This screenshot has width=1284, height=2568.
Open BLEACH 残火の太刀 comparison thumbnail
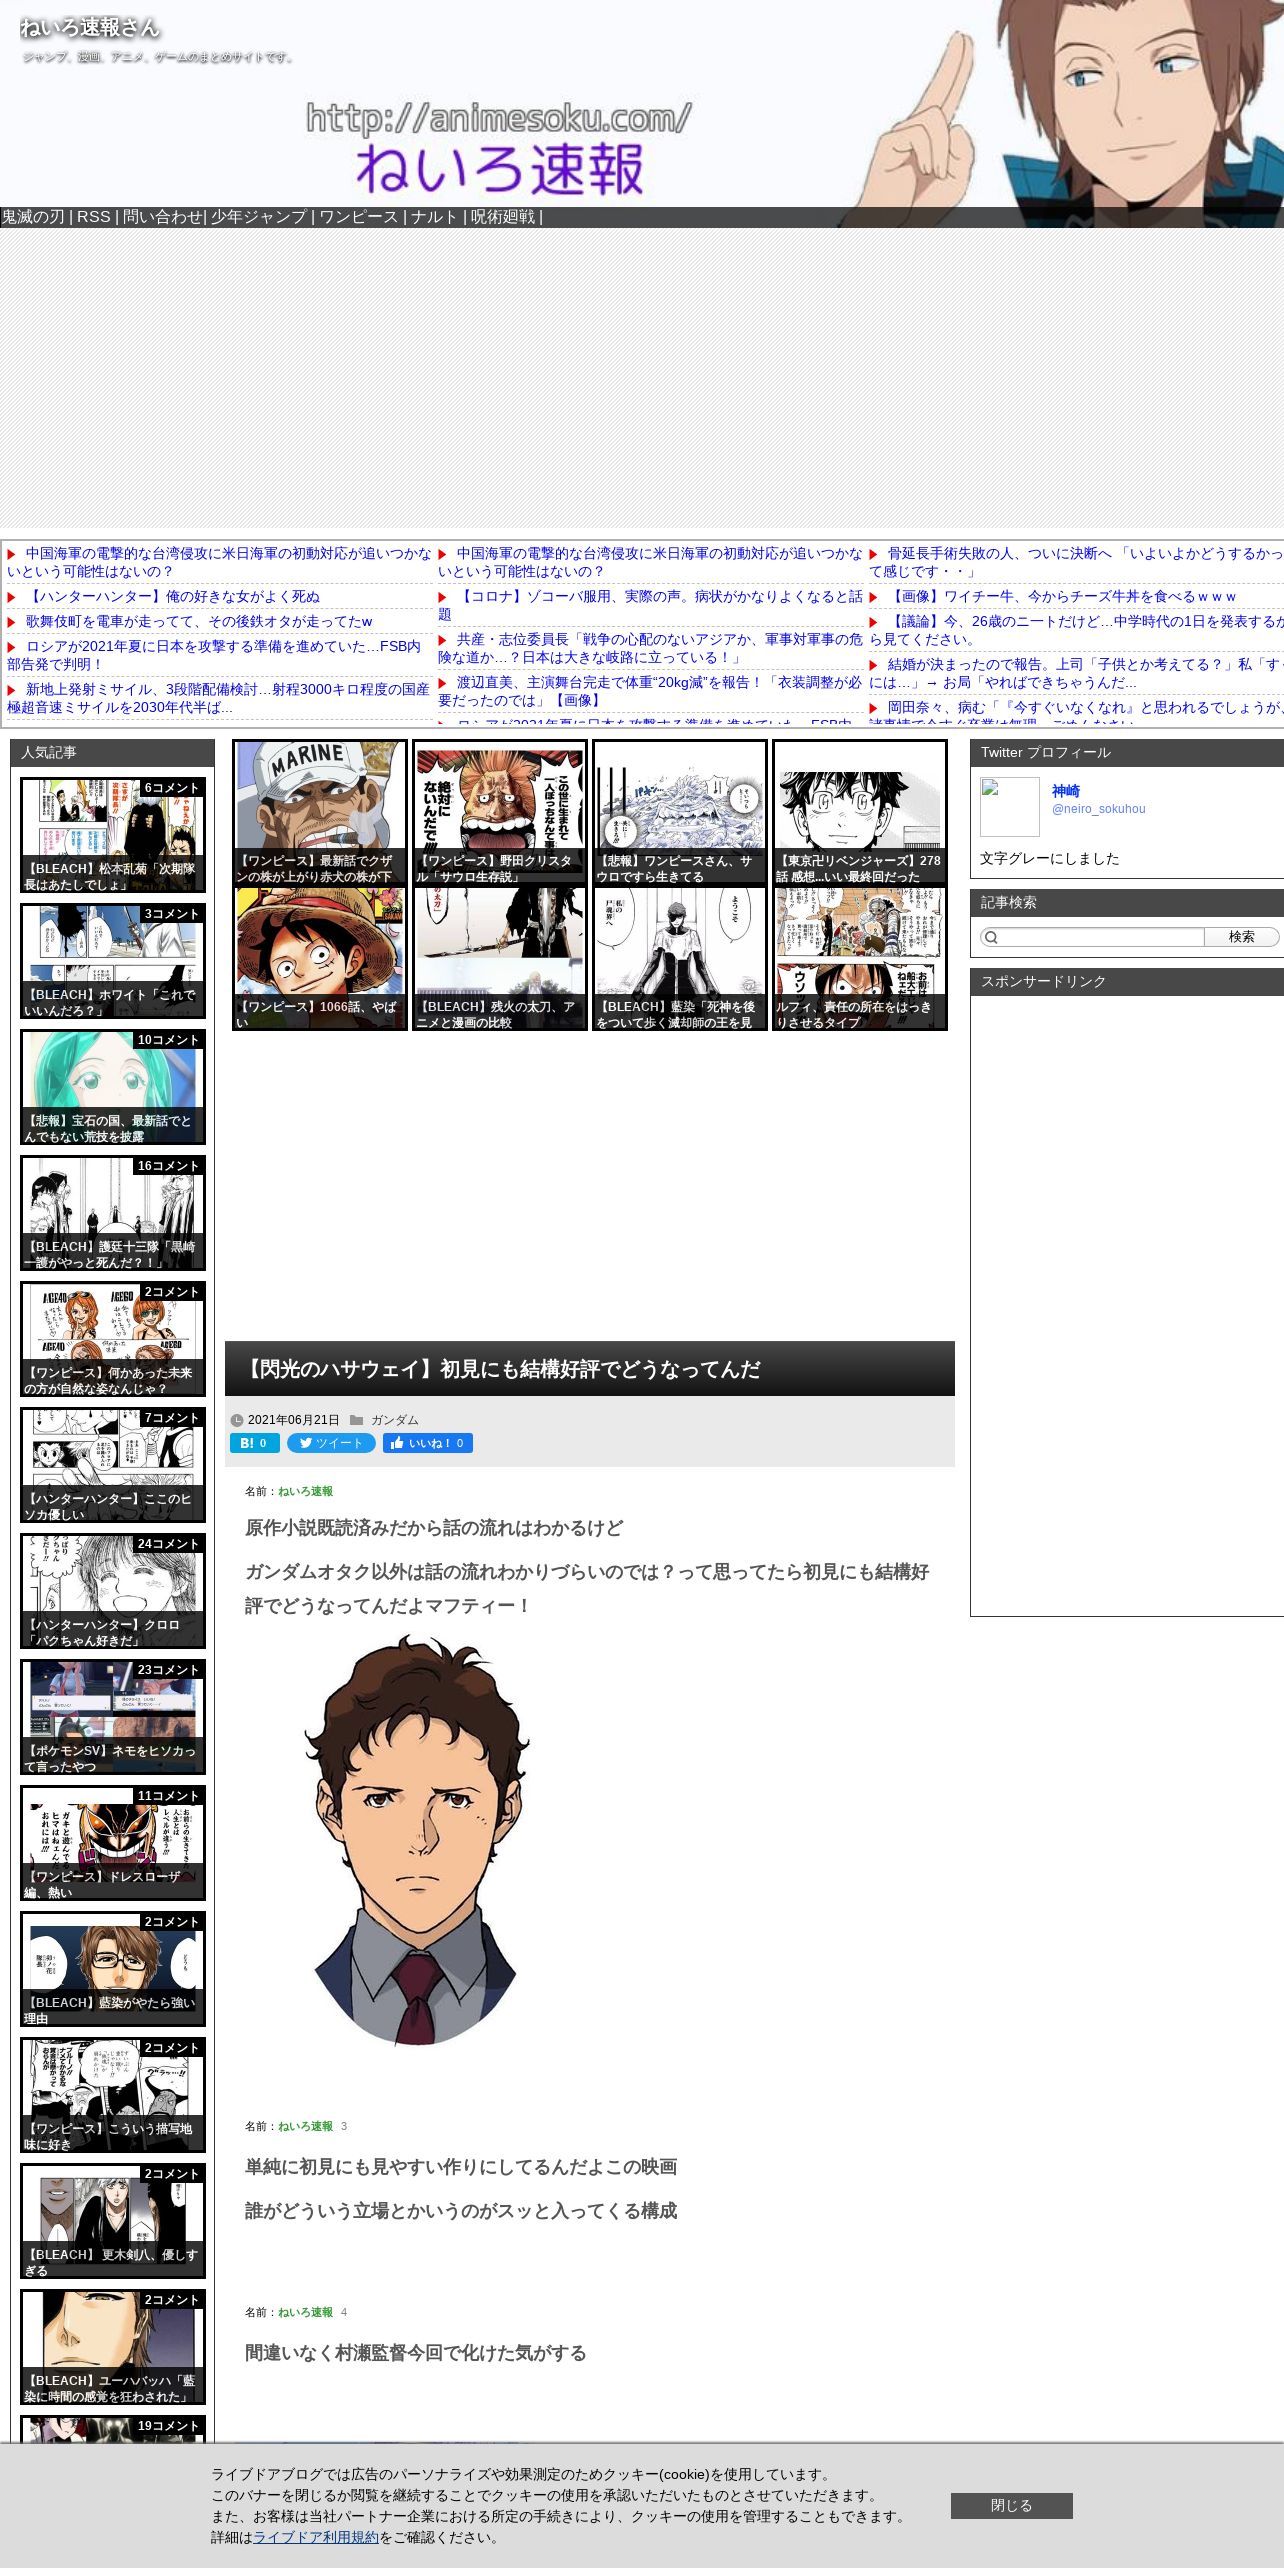coord(500,959)
